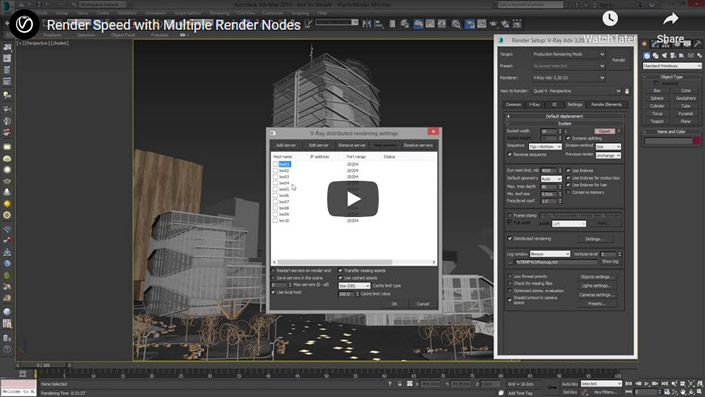The width and height of the screenshot is (705, 397).
Task: Toggle Transfer missing assets checkbox
Action: [340, 271]
